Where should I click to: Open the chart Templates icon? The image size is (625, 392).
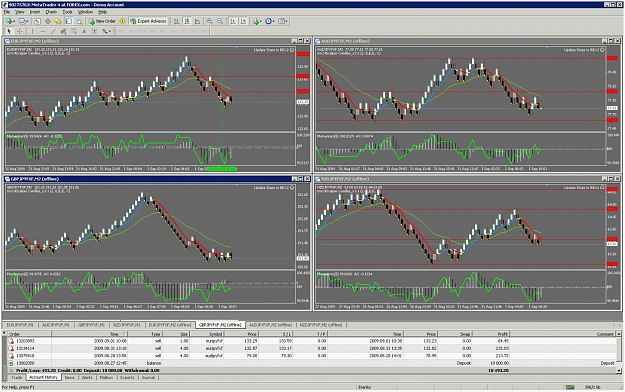(281, 21)
